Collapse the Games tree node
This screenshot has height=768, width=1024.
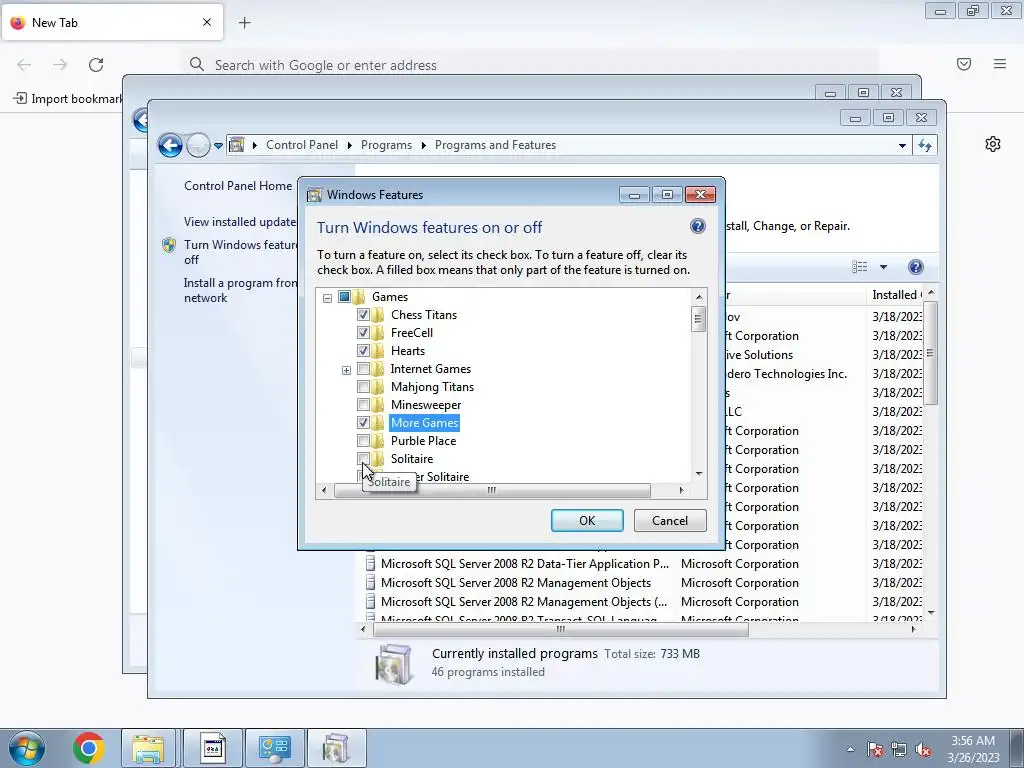pos(327,297)
